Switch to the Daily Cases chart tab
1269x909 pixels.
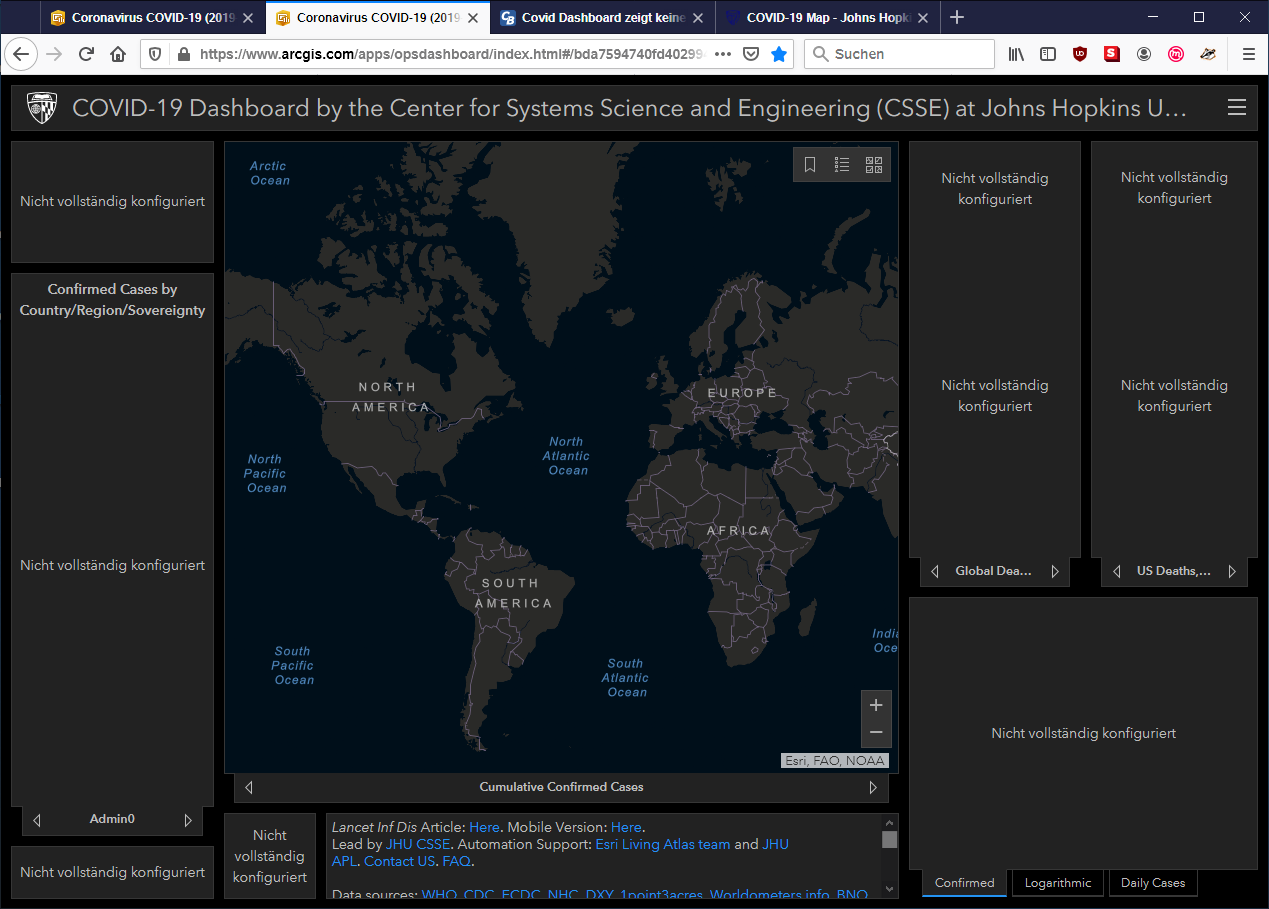(1153, 883)
